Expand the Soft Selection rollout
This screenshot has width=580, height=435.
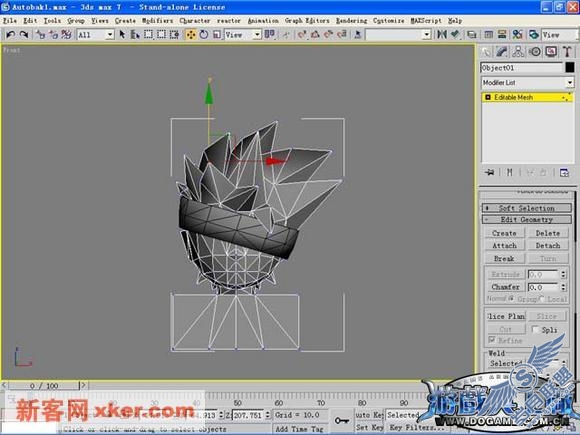point(527,208)
